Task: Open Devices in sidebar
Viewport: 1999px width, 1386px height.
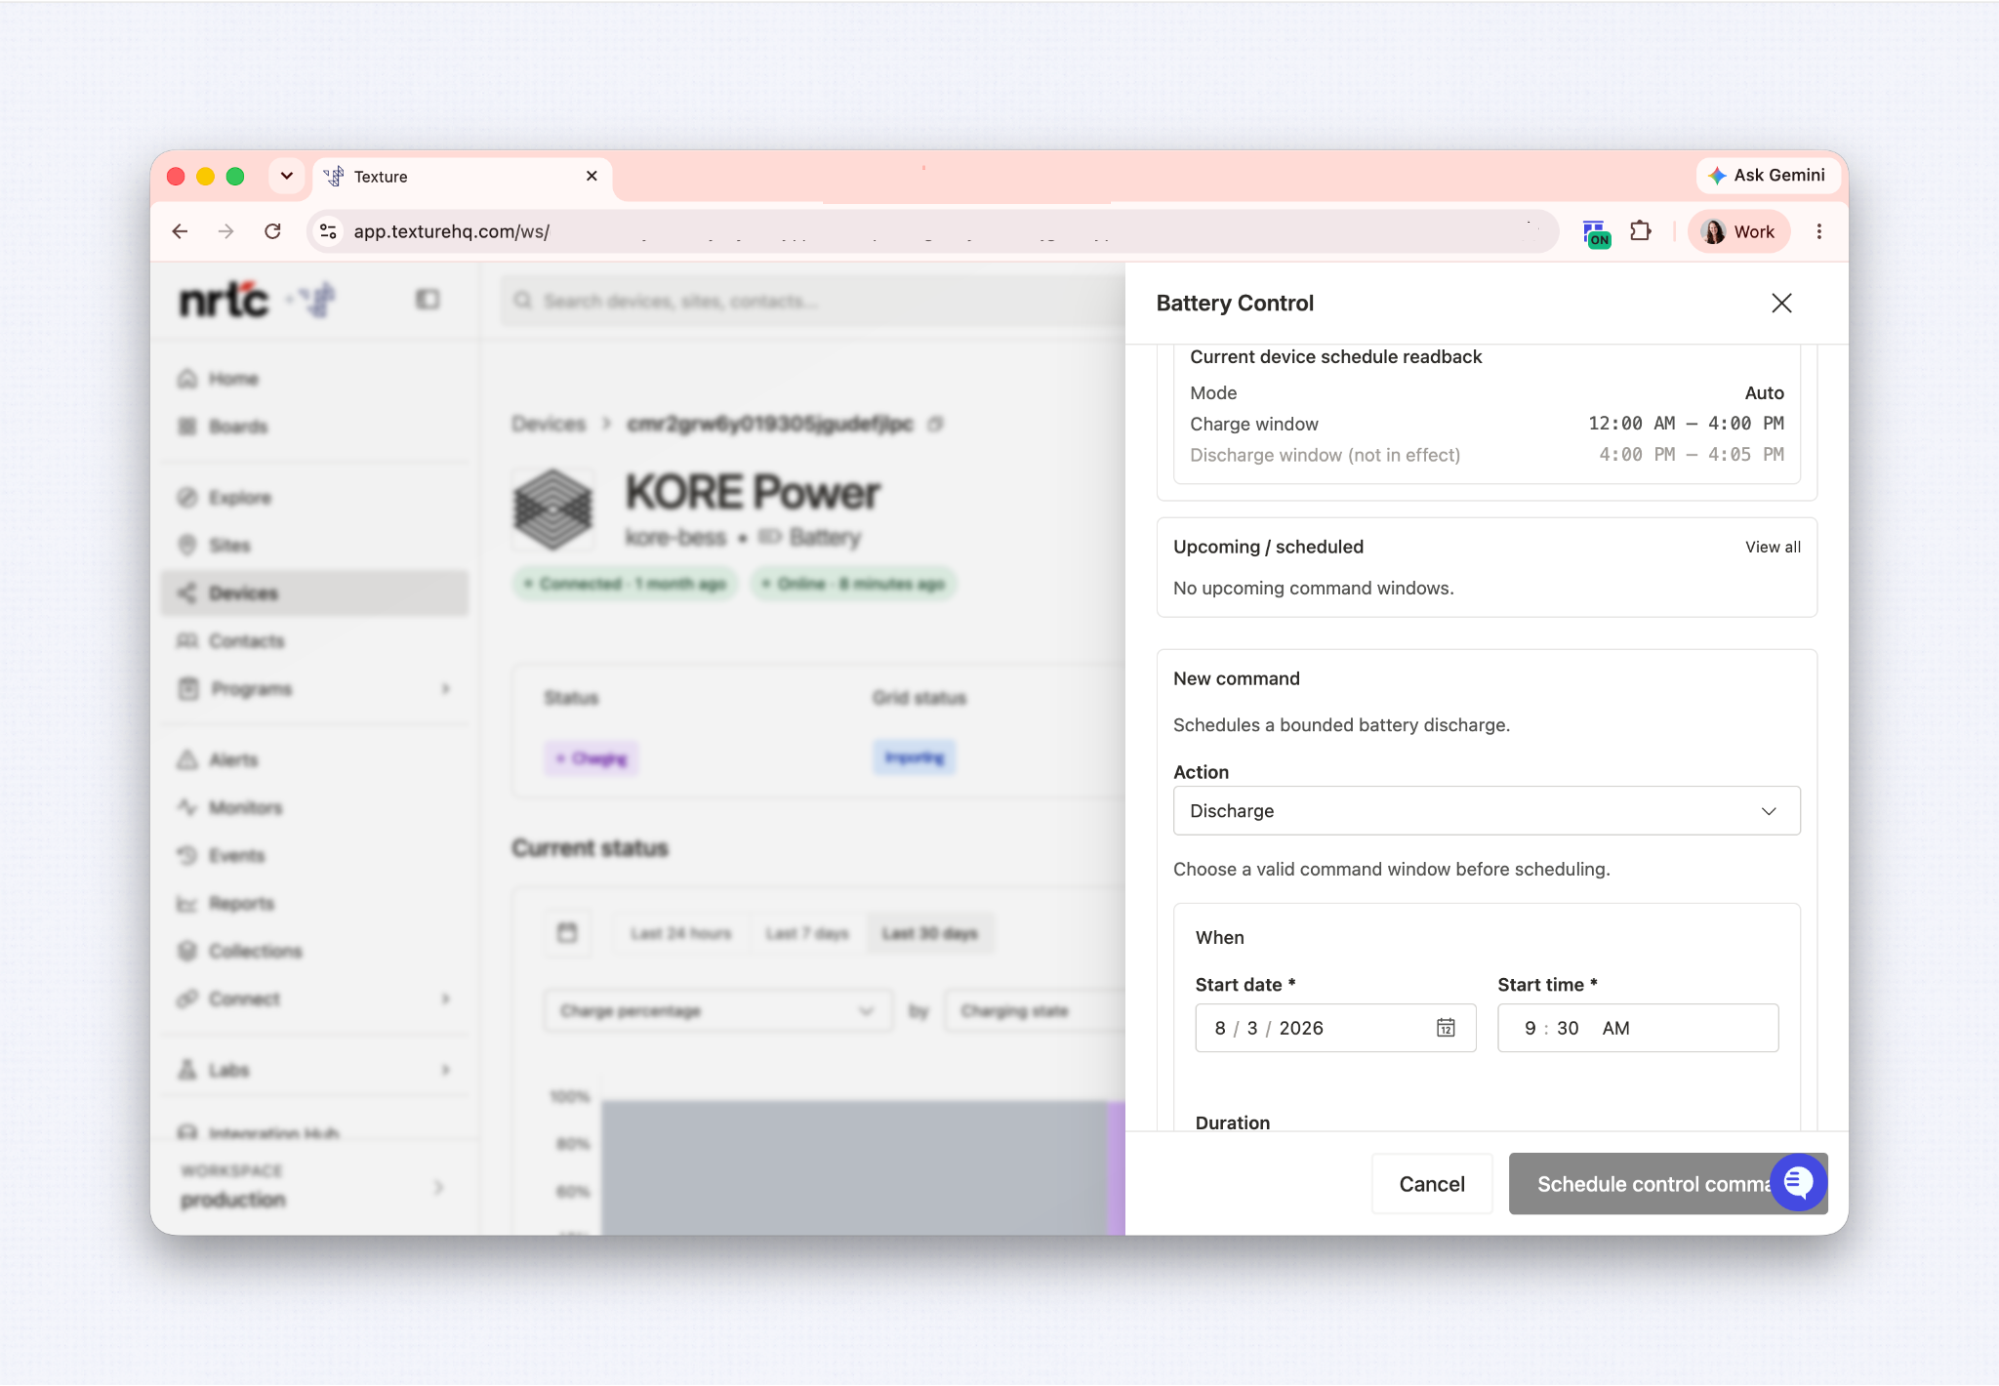Action: click(x=314, y=593)
